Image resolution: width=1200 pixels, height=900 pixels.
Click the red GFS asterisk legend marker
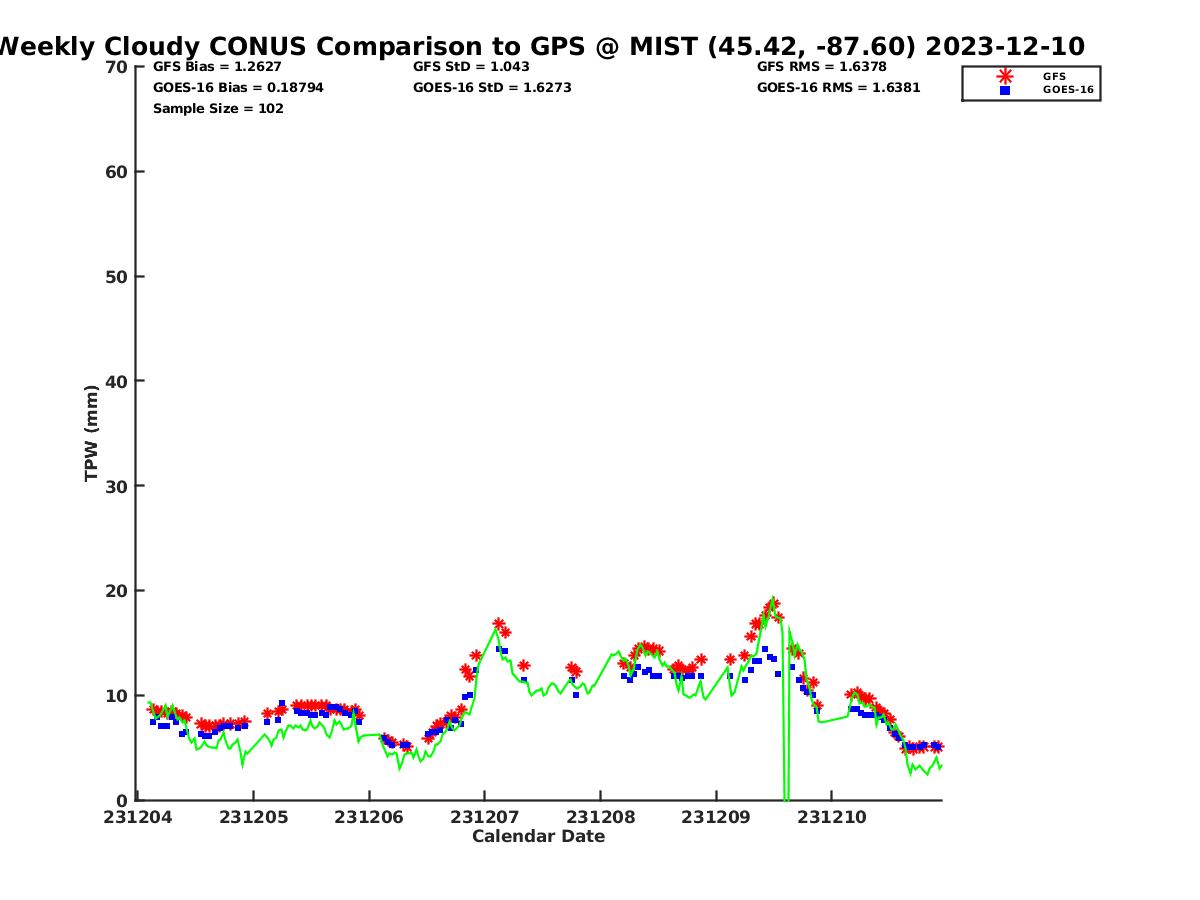coord(1005,76)
